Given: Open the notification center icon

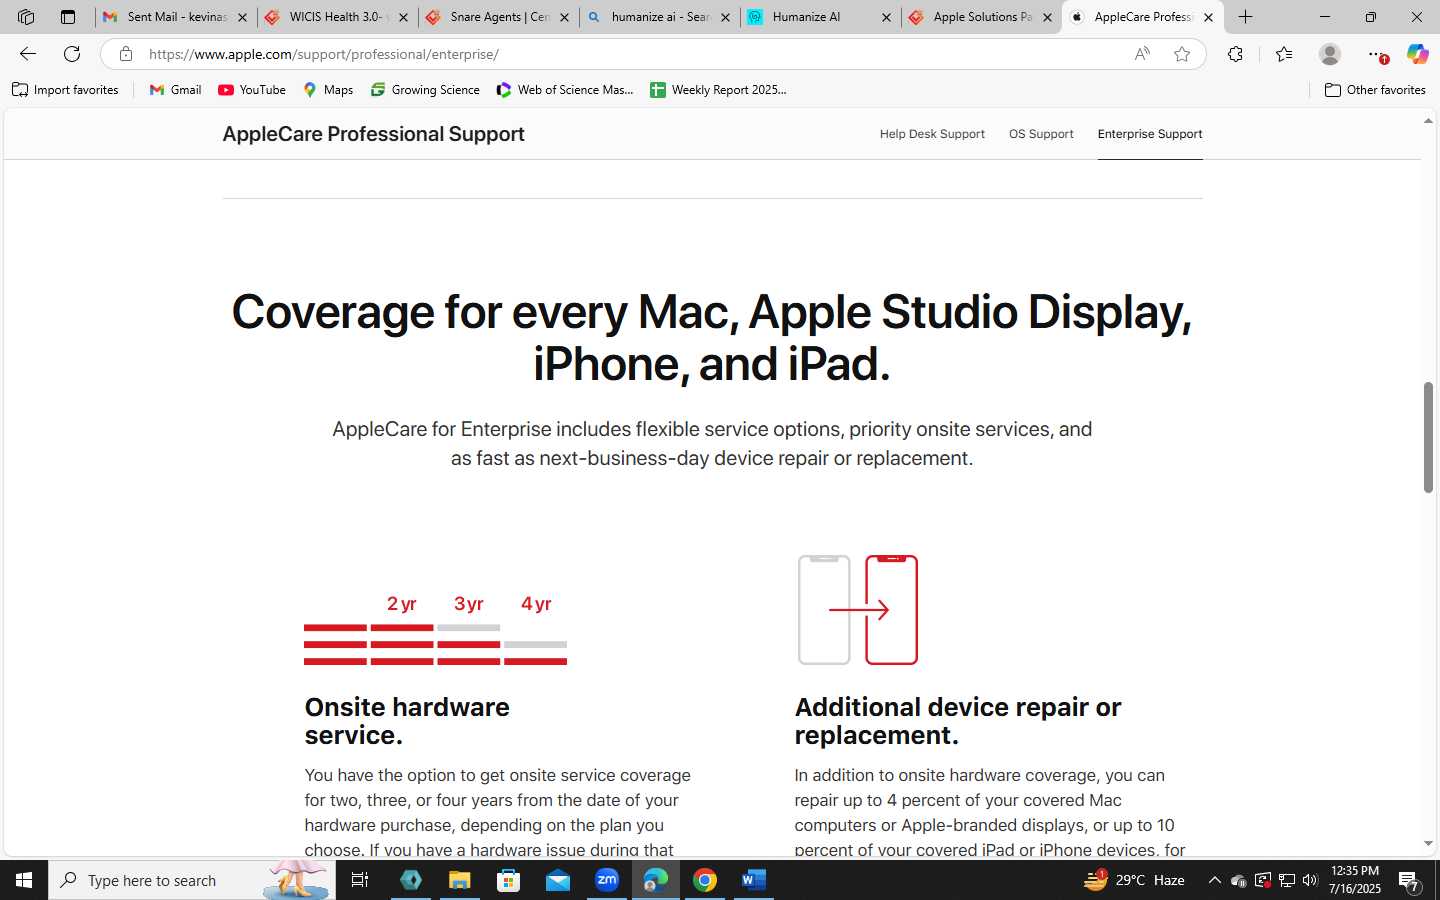Looking at the screenshot, I should (x=1409, y=882).
